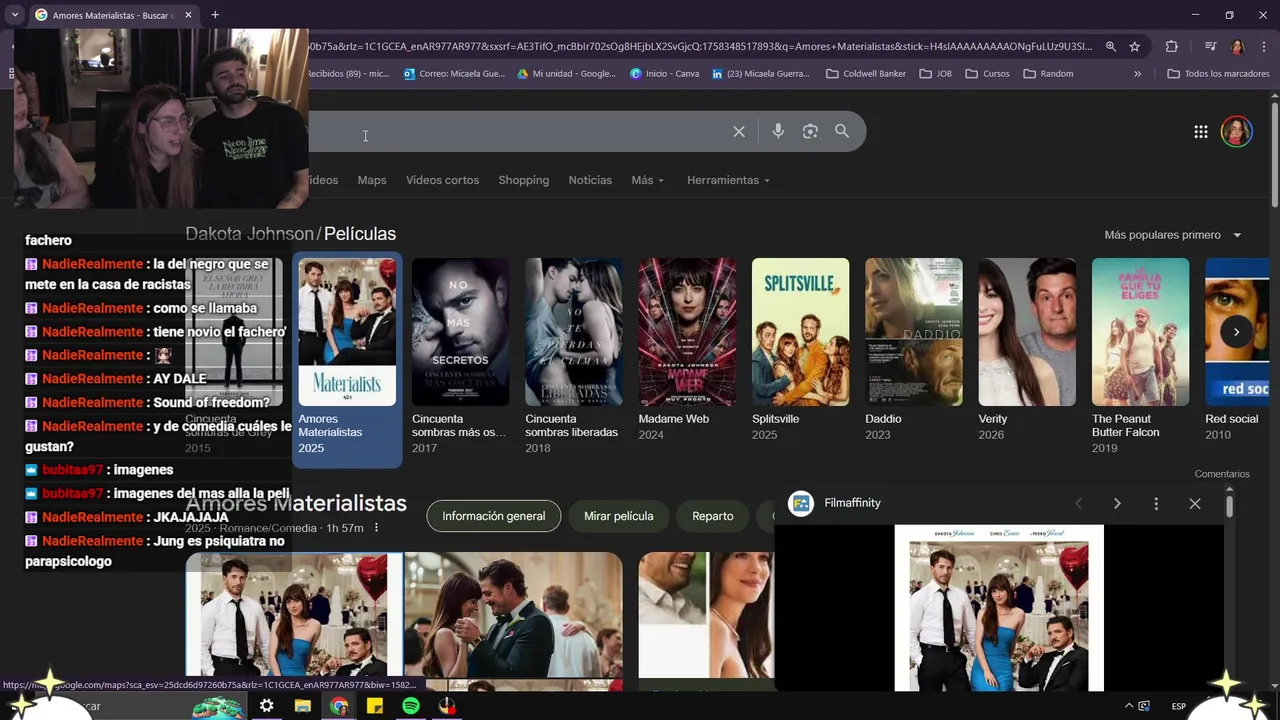
Task: Open the Chrome extensions puzzle icon
Action: 1172,46
